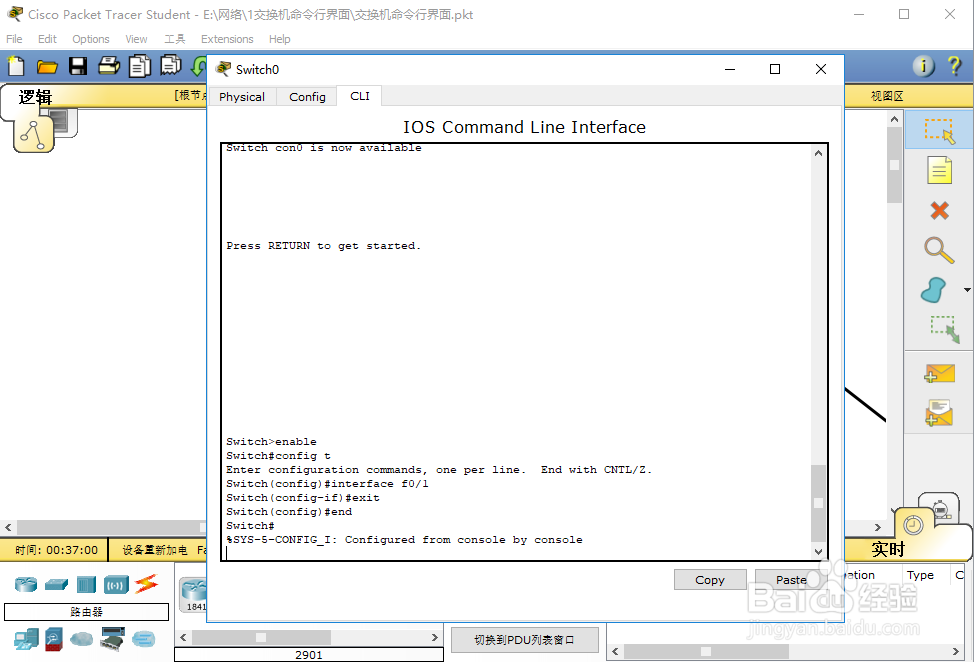Click the PDU list scroll right arrow
974x662 pixels.
956,651
